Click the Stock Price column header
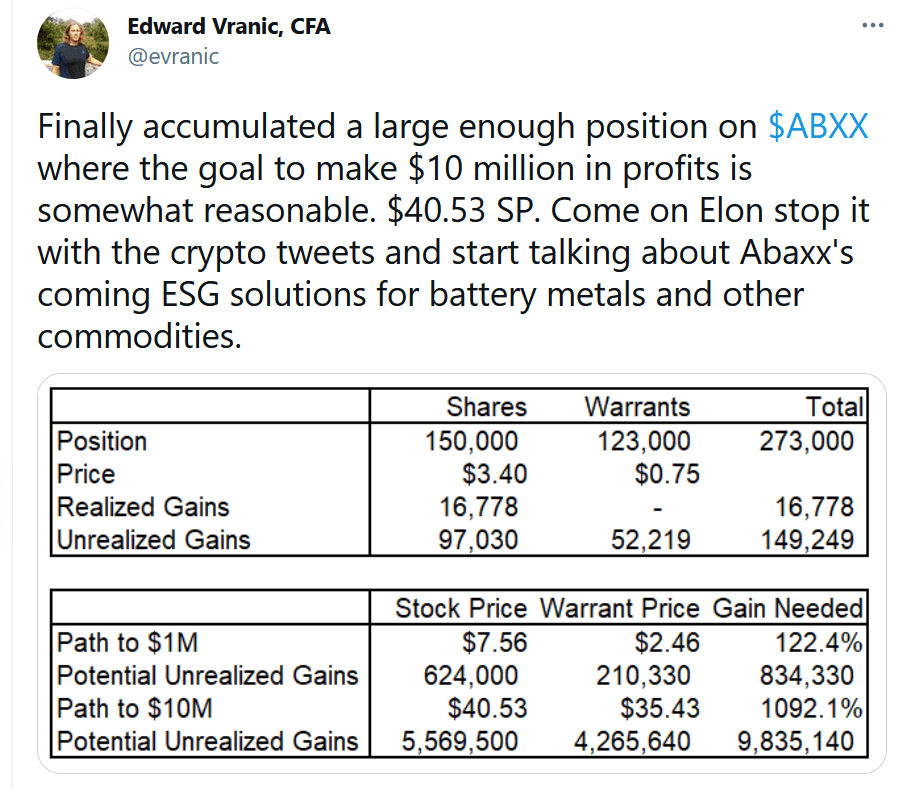The image size is (905, 789). pyautogui.click(x=461, y=608)
